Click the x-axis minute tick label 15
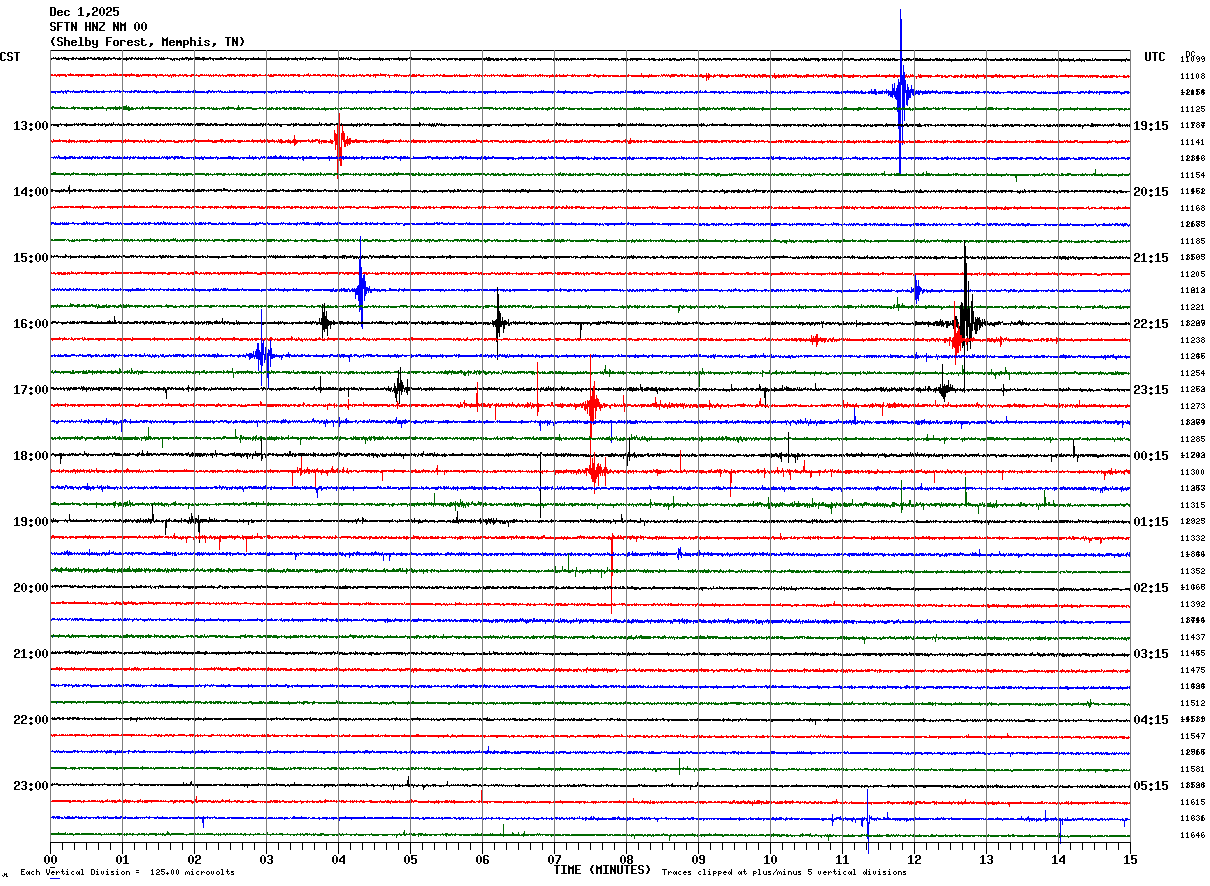The width and height of the screenshot is (1210, 886). click(1130, 859)
